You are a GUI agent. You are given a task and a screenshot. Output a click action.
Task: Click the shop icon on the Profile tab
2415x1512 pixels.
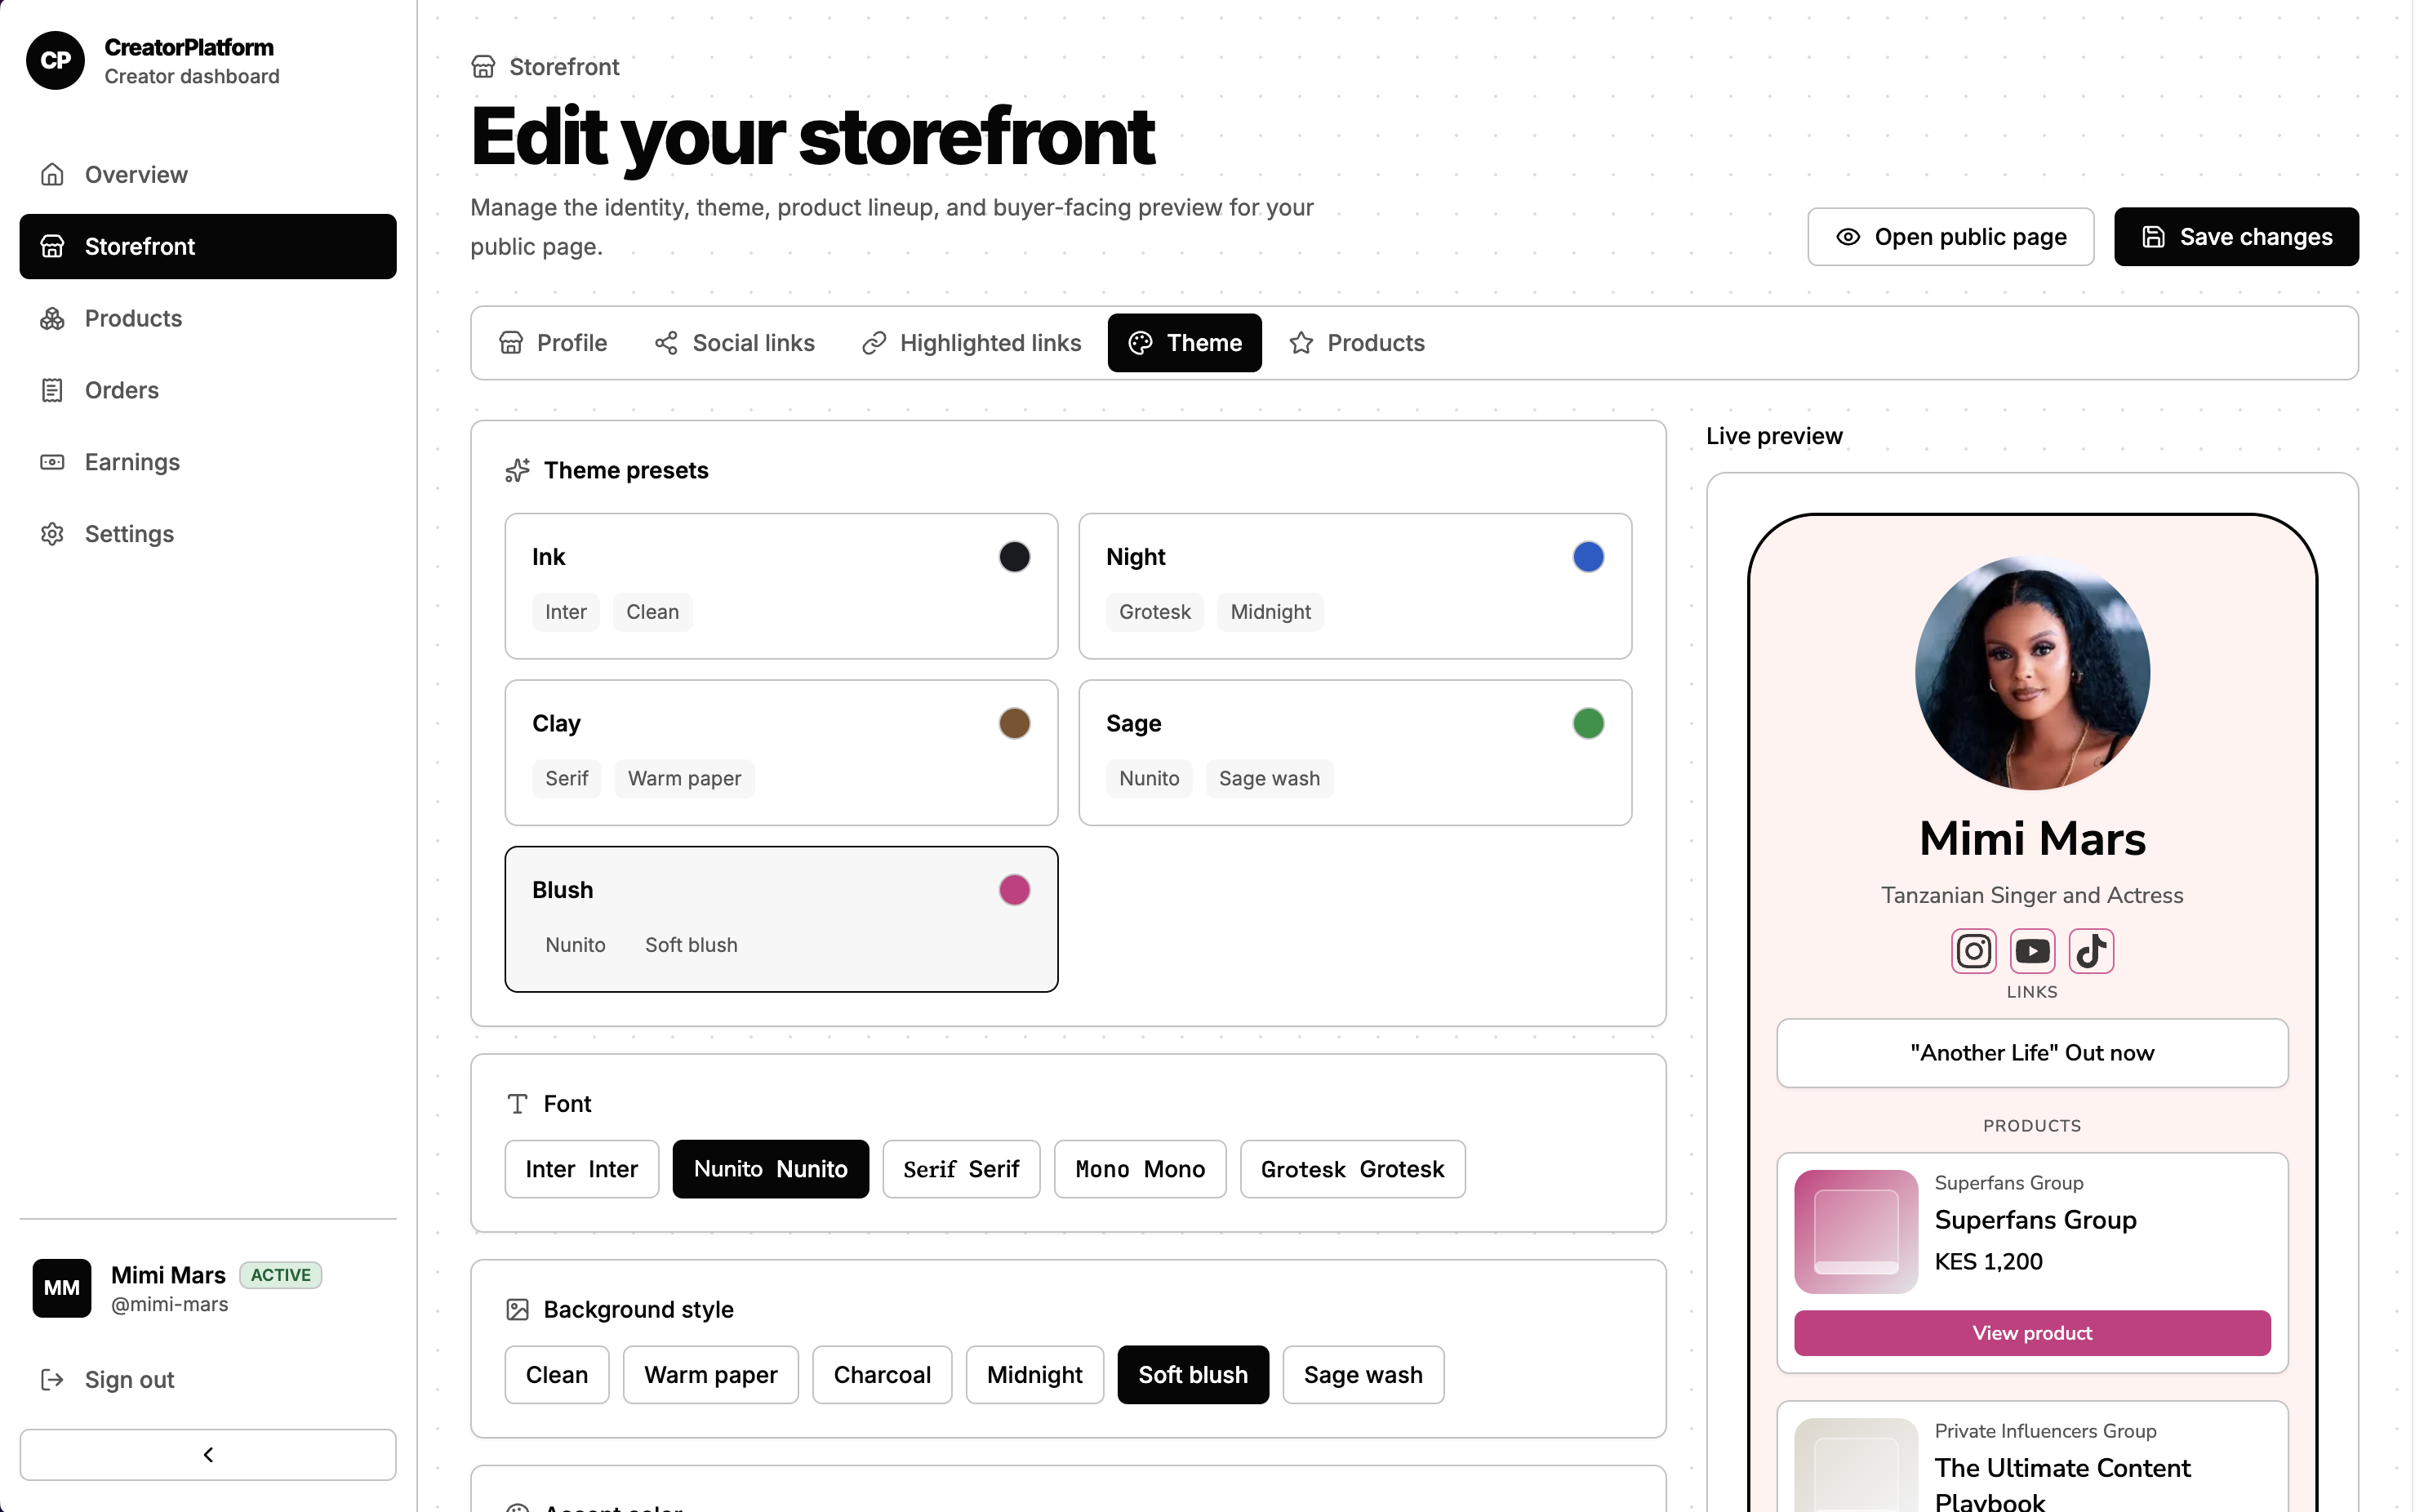click(511, 343)
